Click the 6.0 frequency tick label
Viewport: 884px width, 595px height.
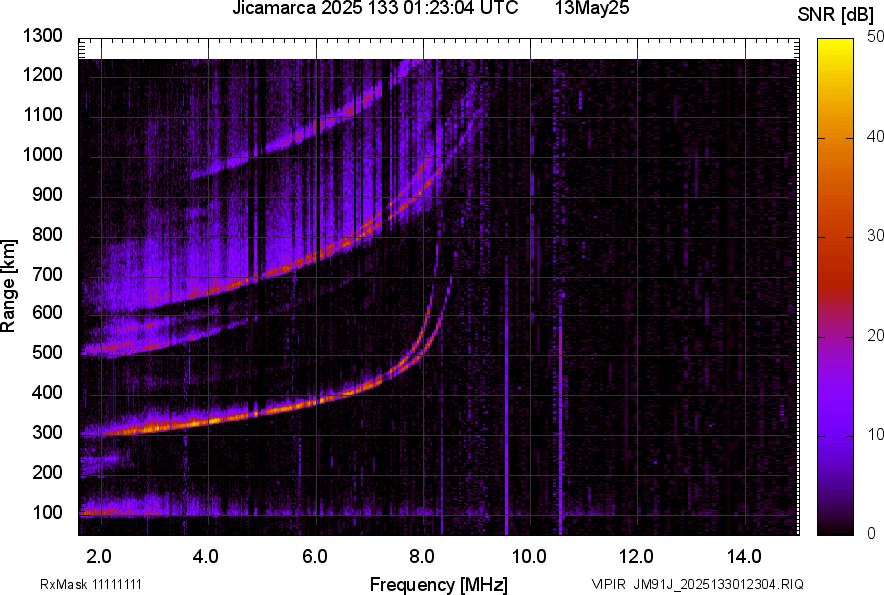click(315, 557)
